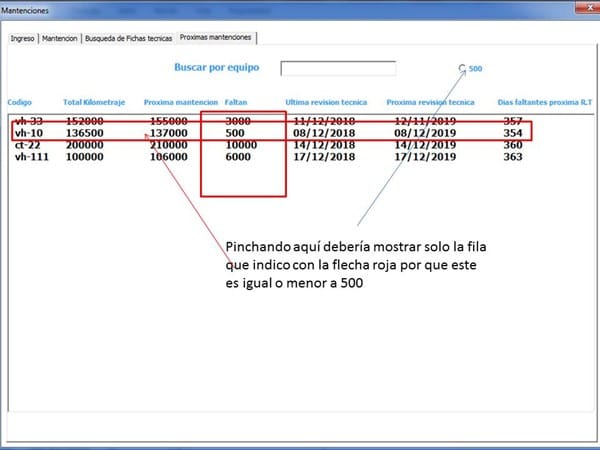Viewport: 600px width, 450px height.
Task: Click the Buscar por equipo label
Action: (217, 67)
